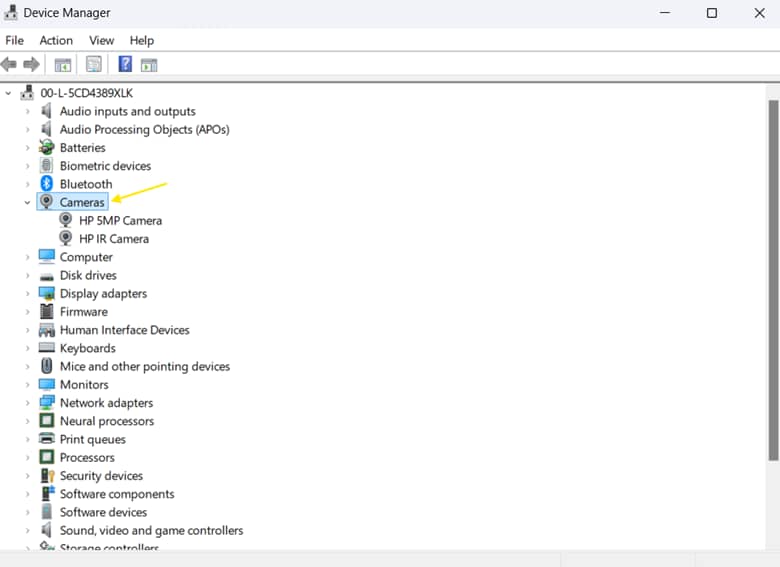Expand the Bluetooth chevron
The height and width of the screenshot is (567, 780).
(x=28, y=184)
